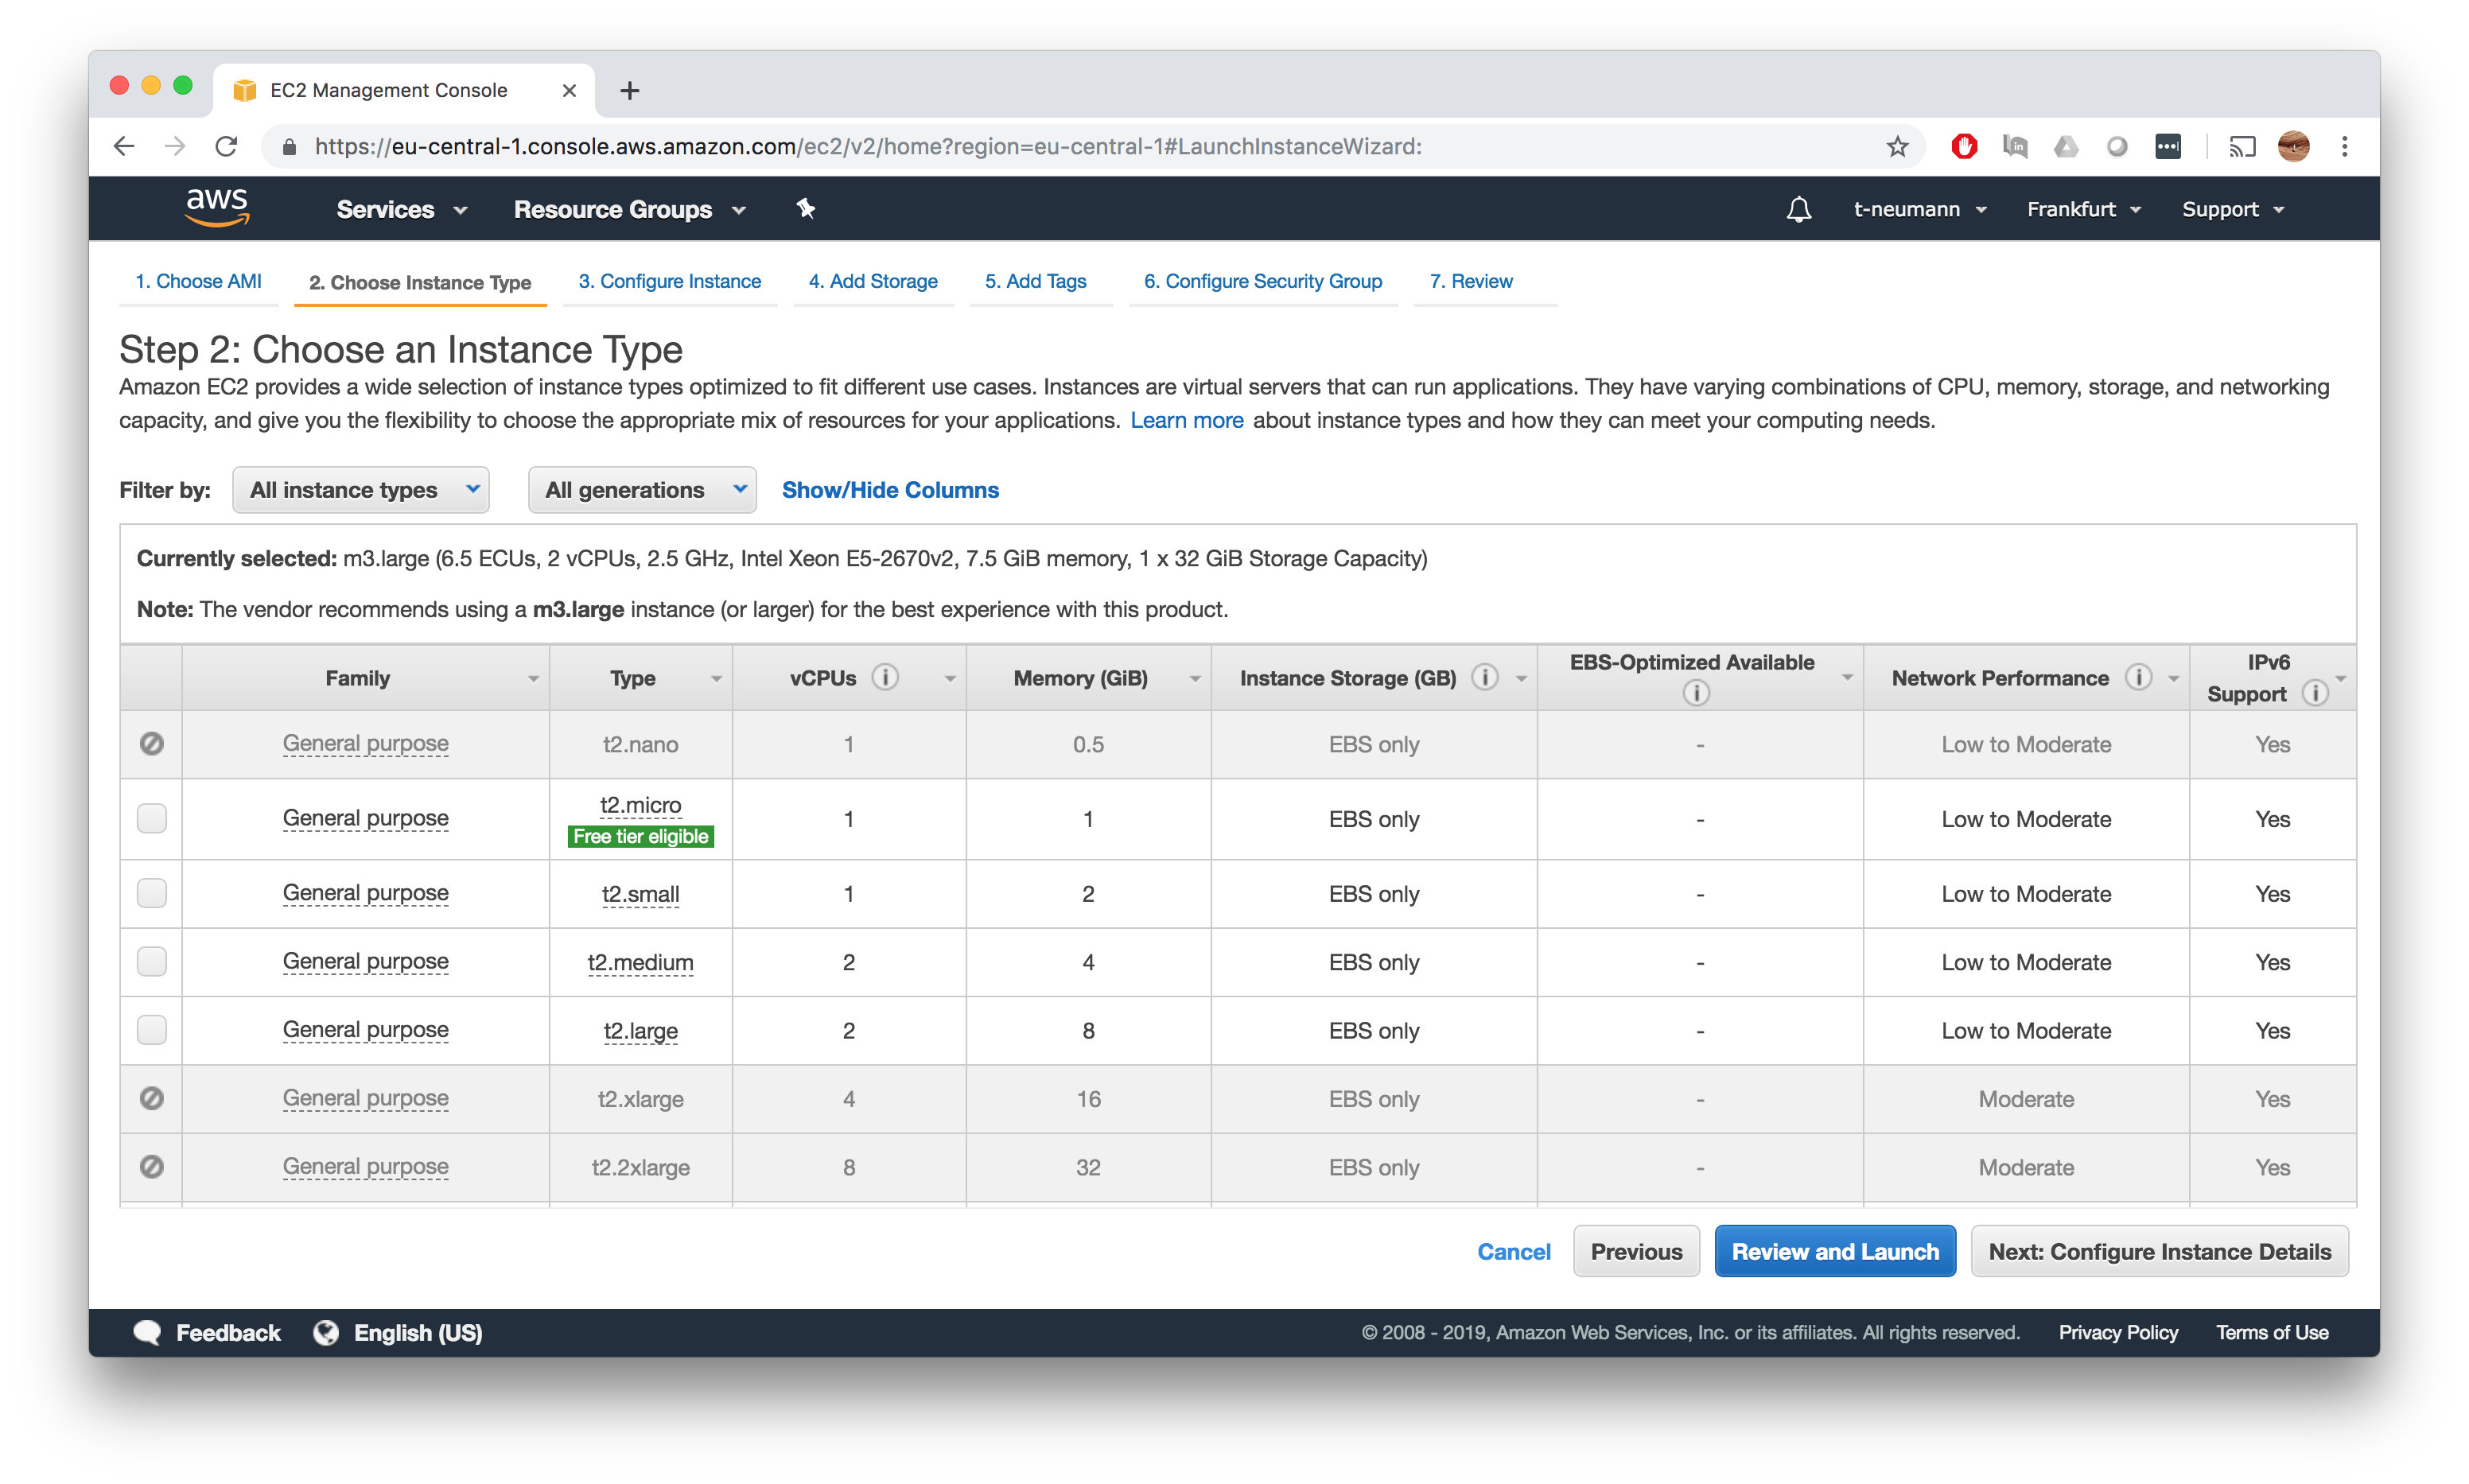Click the bookmark/favorites star icon
Image resolution: width=2469 pixels, height=1484 pixels.
1901,146
